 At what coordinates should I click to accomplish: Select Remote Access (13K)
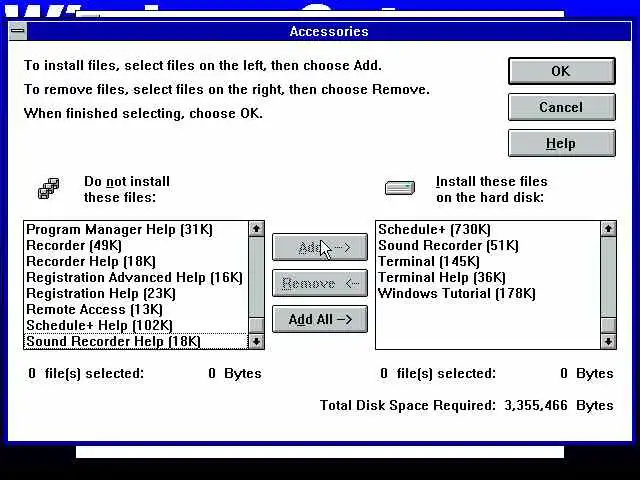[136, 309]
